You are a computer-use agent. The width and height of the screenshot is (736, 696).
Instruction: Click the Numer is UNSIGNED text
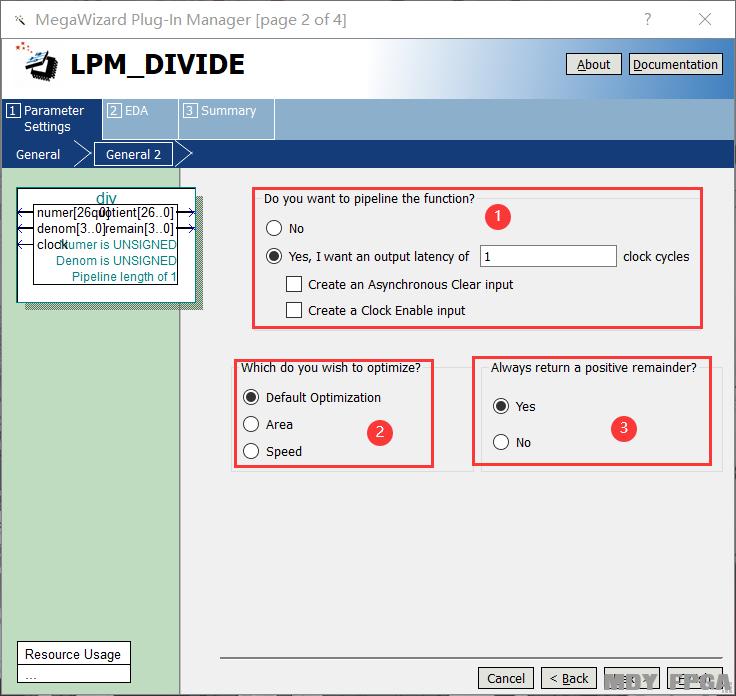pyautogui.click(x=120, y=245)
